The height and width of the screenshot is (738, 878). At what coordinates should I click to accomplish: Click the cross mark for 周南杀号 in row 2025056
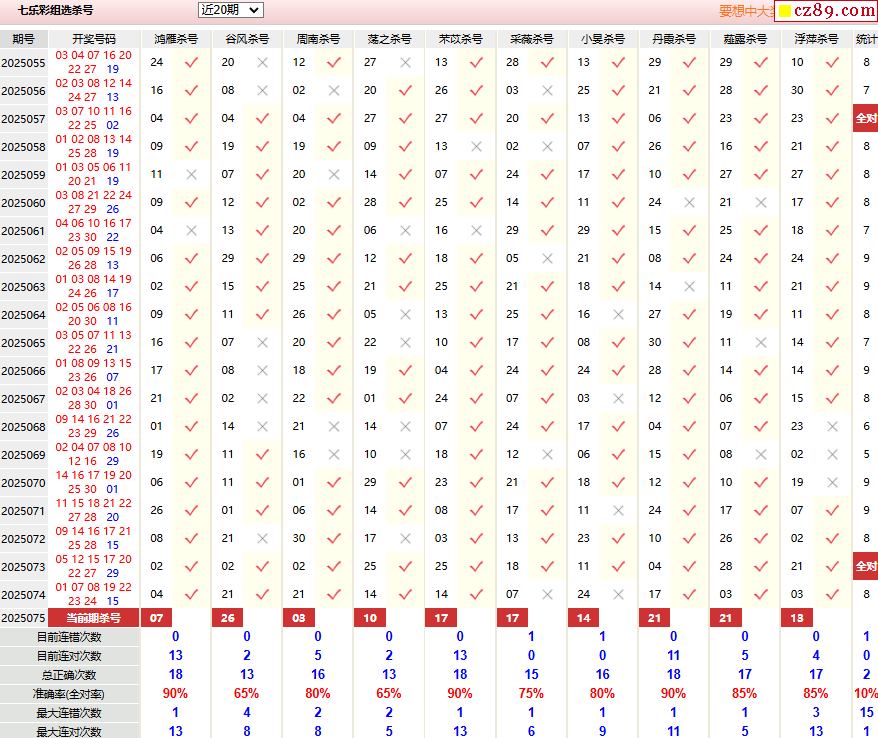tap(334, 90)
